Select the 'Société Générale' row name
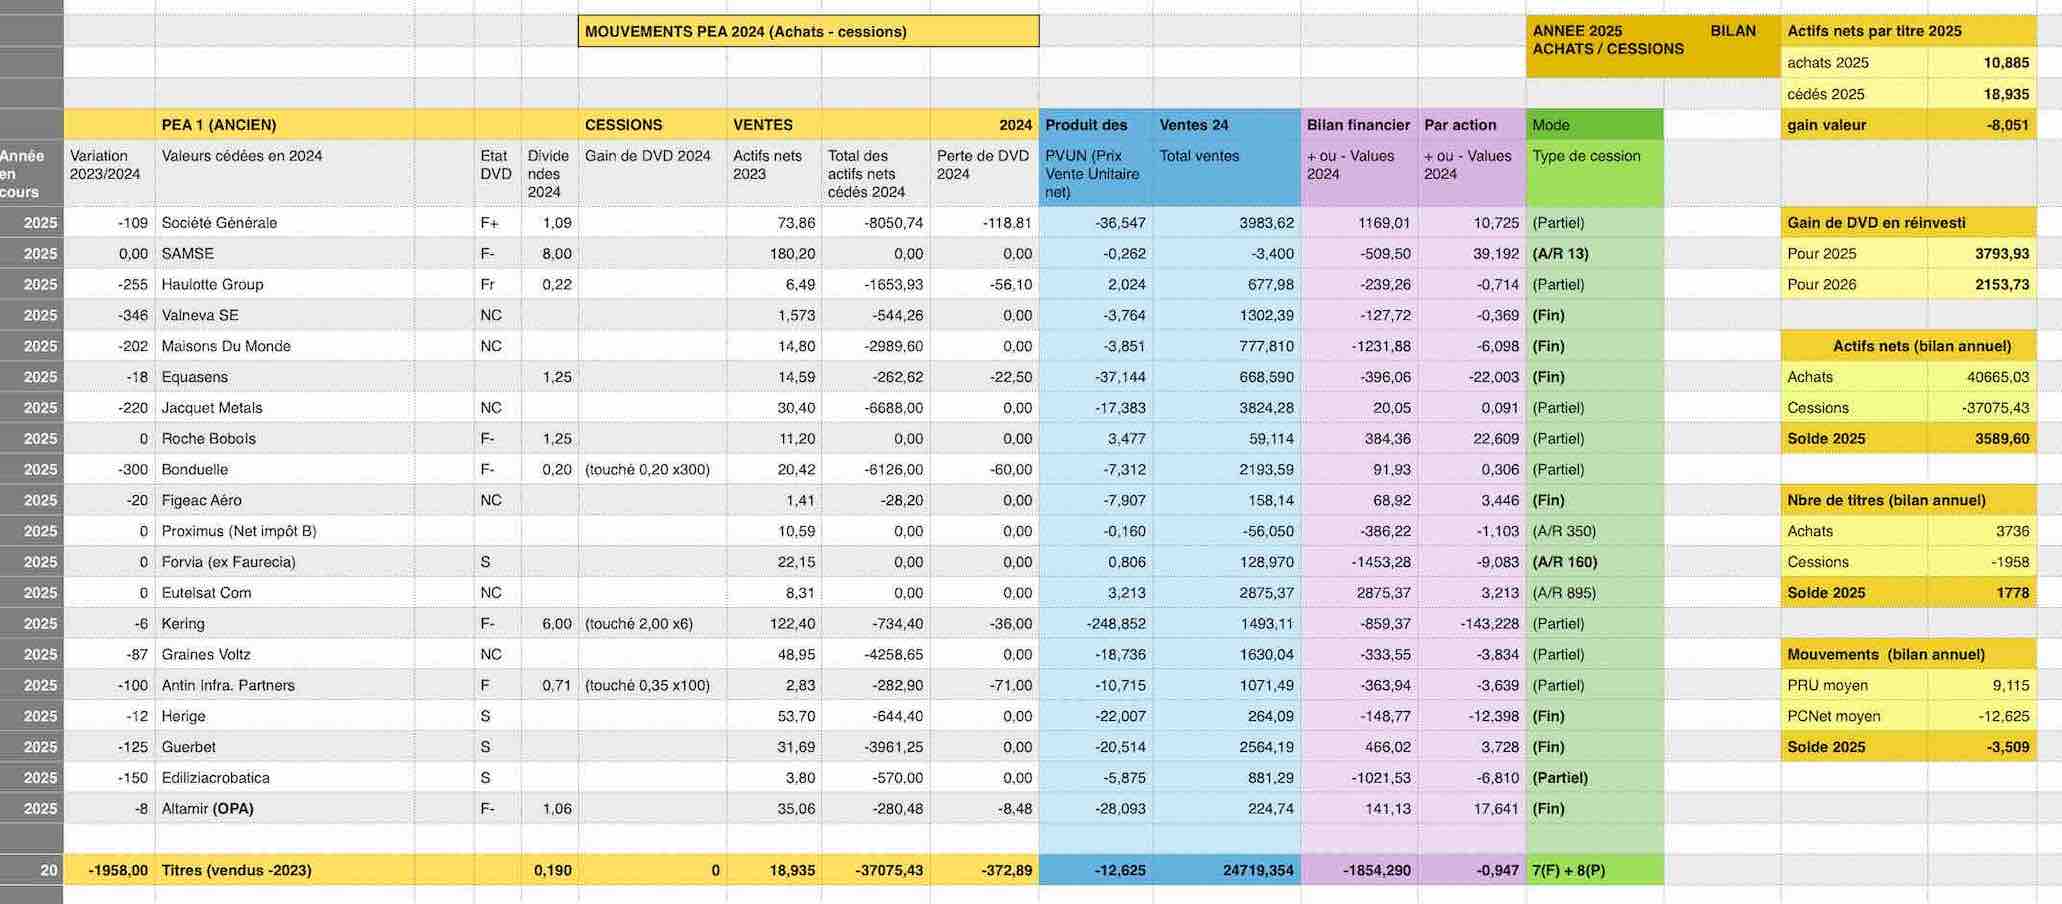Image resolution: width=2062 pixels, height=904 pixels. coord(285,223)
